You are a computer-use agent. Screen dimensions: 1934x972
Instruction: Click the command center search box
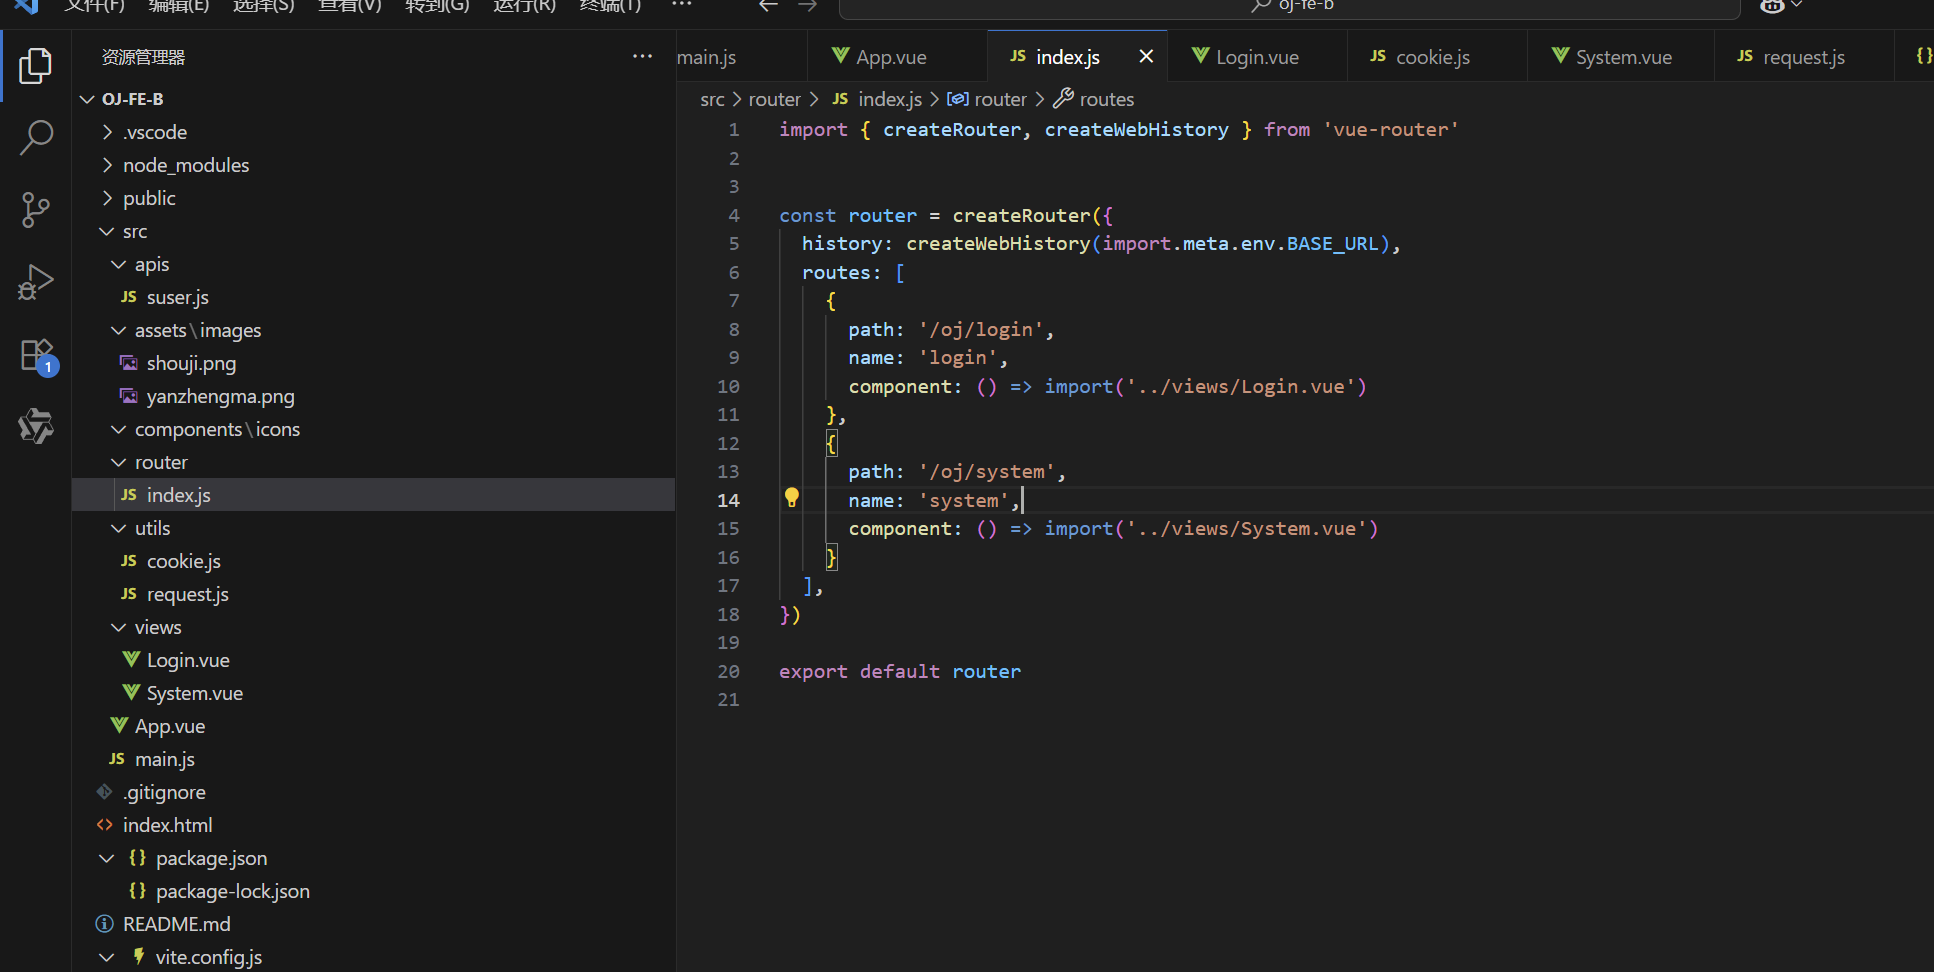[1290, 7]
